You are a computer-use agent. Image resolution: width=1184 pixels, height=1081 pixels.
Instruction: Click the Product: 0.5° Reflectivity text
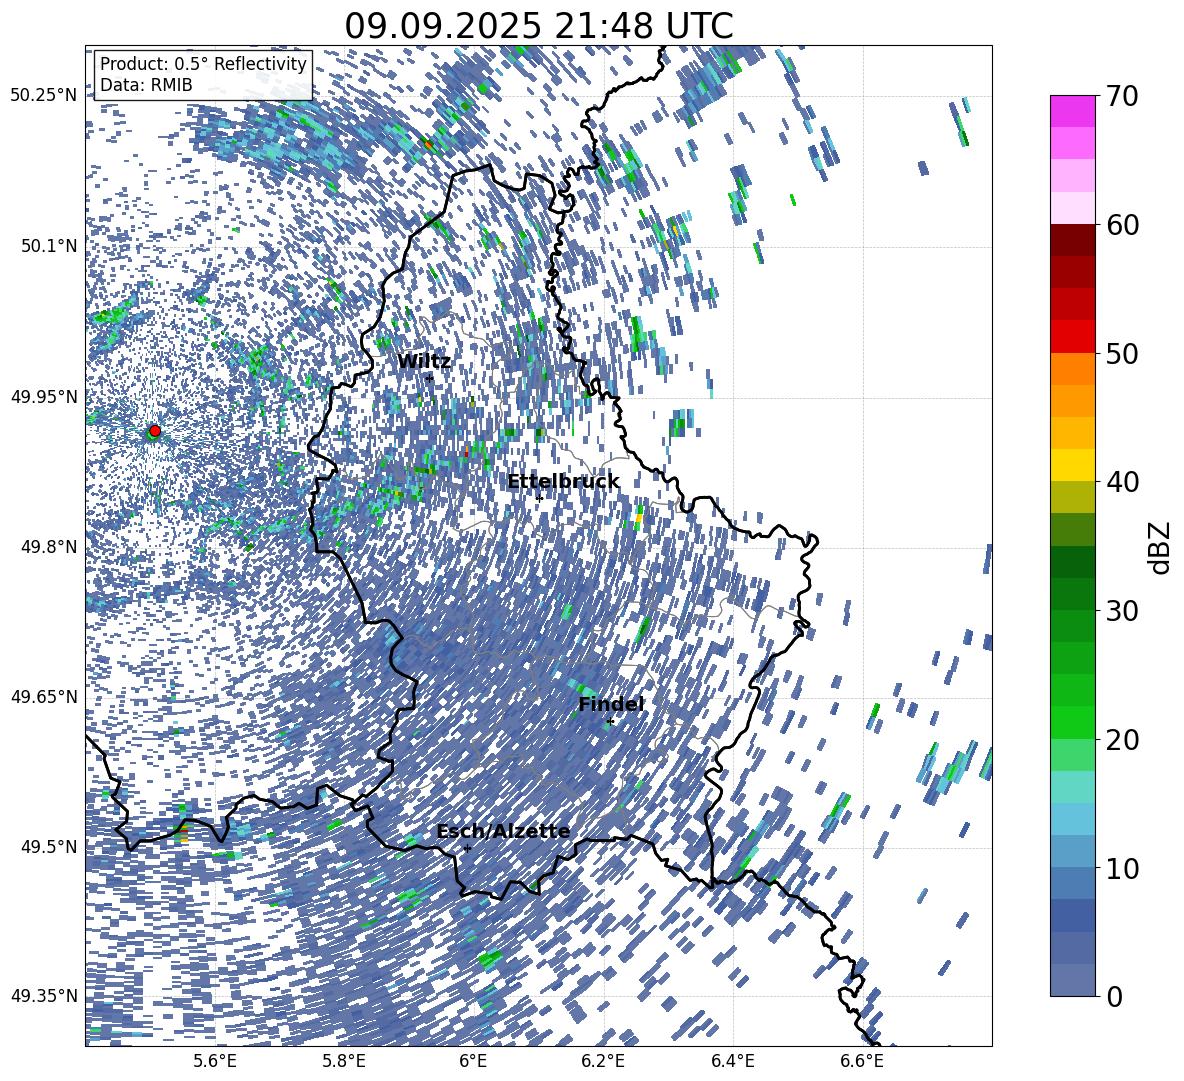[x=204, y=64]
